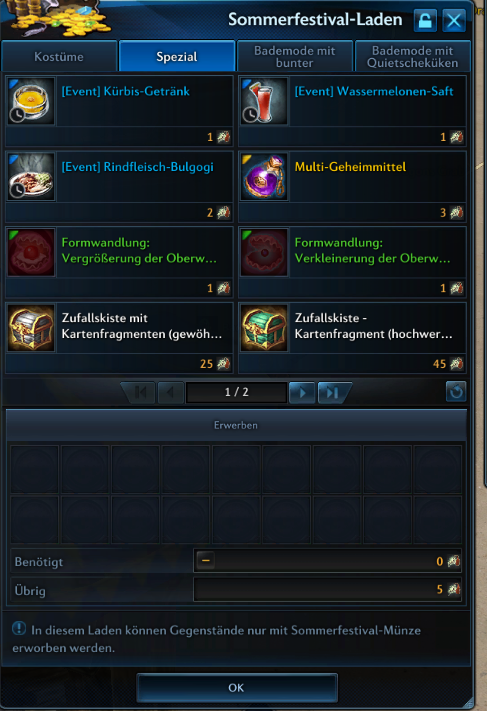Jump to the last shop page
The image size is (487, 711).
tap(333, 392)
